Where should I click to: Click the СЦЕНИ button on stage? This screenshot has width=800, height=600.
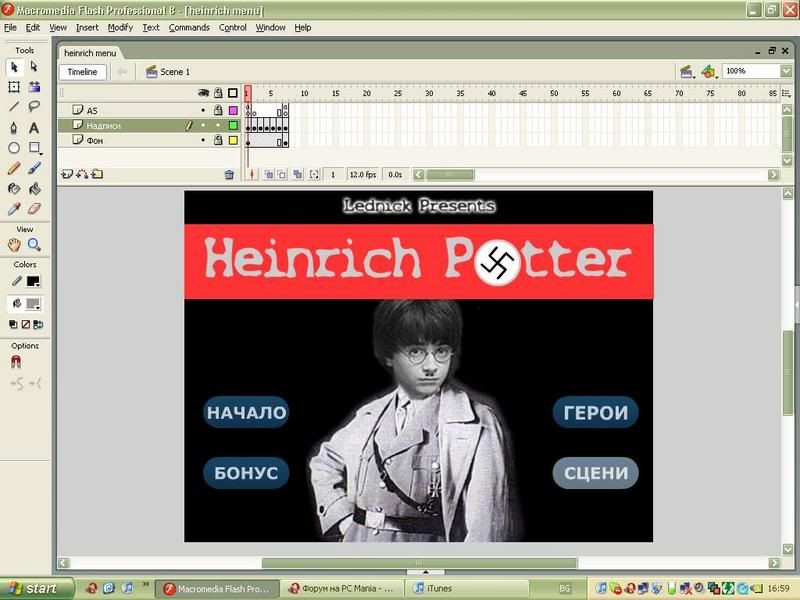coord(595,473)
